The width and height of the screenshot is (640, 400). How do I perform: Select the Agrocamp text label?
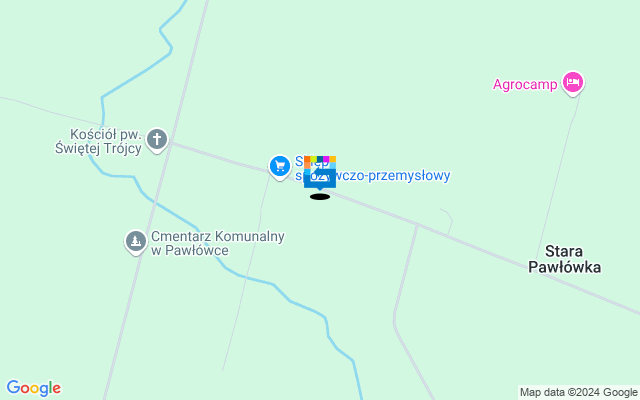tap(525, 84)
